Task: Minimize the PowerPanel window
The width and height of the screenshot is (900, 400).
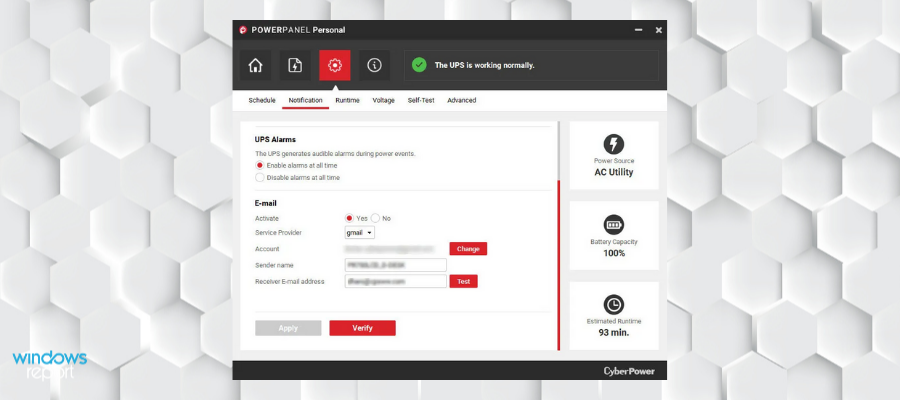Action: (x=638, y=30)
